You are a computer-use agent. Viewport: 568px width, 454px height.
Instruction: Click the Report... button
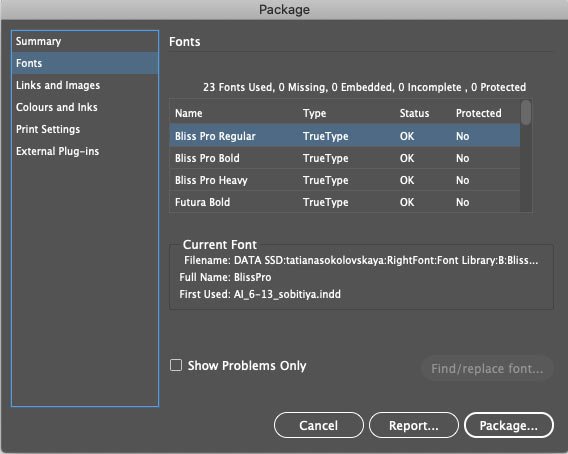click(x=414, y=425)
